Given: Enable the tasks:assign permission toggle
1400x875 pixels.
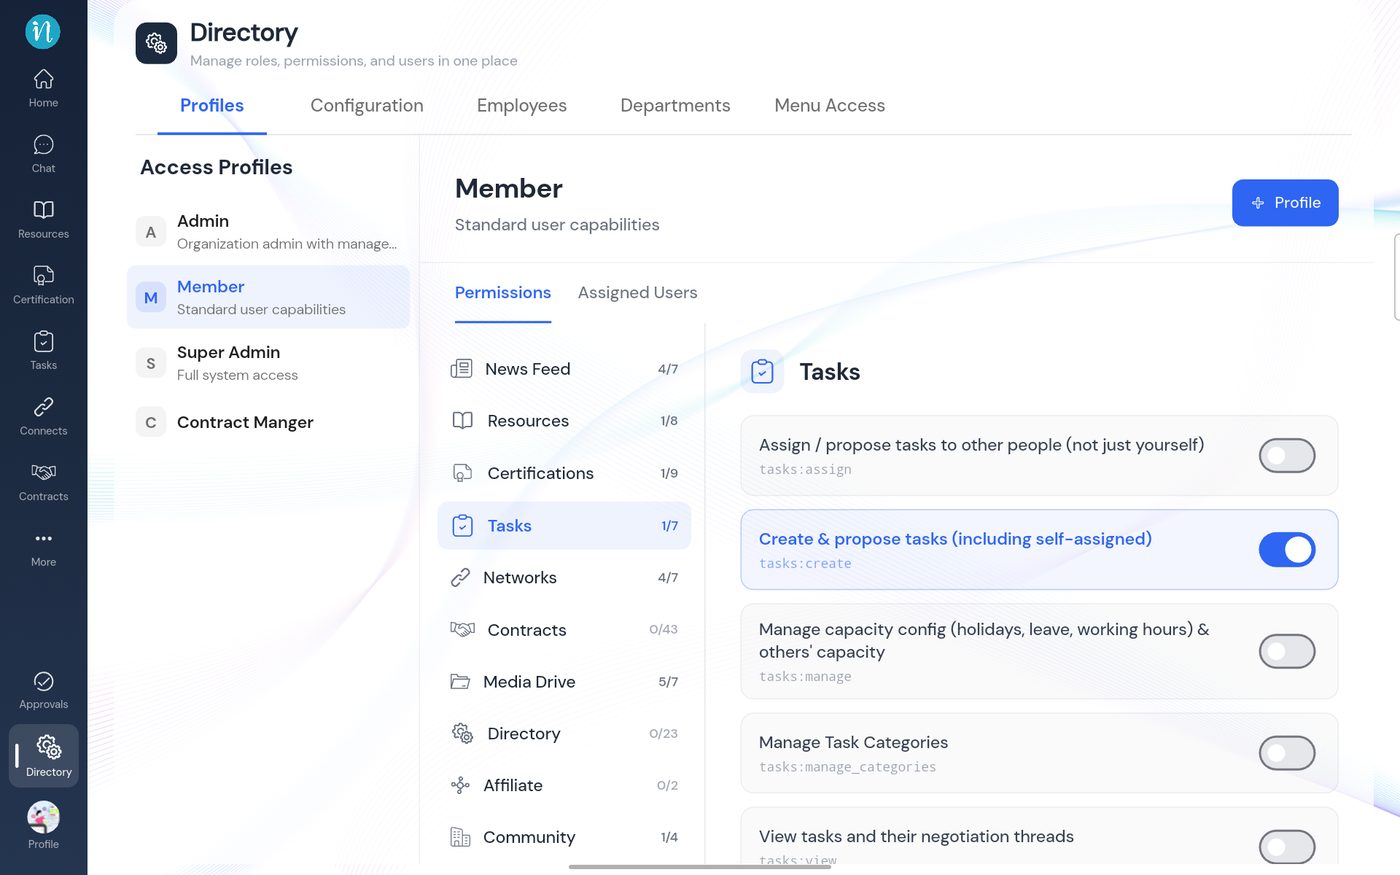Looking at the screenshot, I should pyautogui.click(x=1287, y=456).
